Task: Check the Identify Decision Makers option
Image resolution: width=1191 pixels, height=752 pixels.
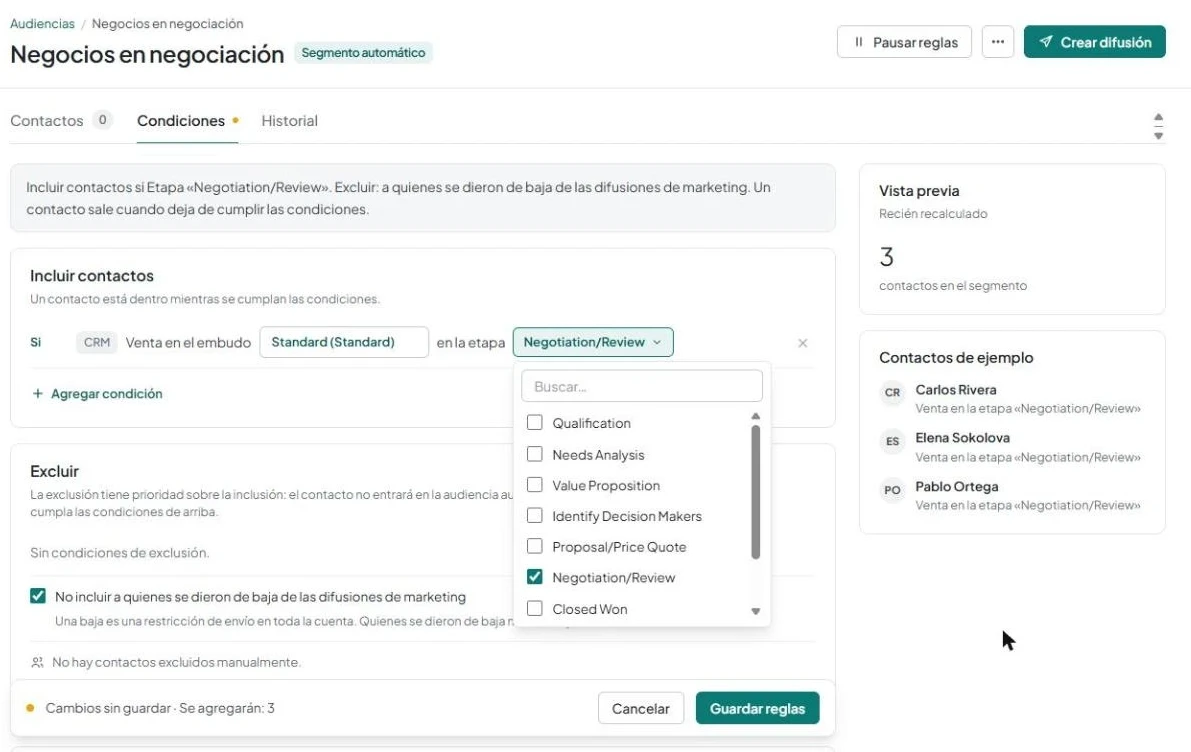Action: 535,516
